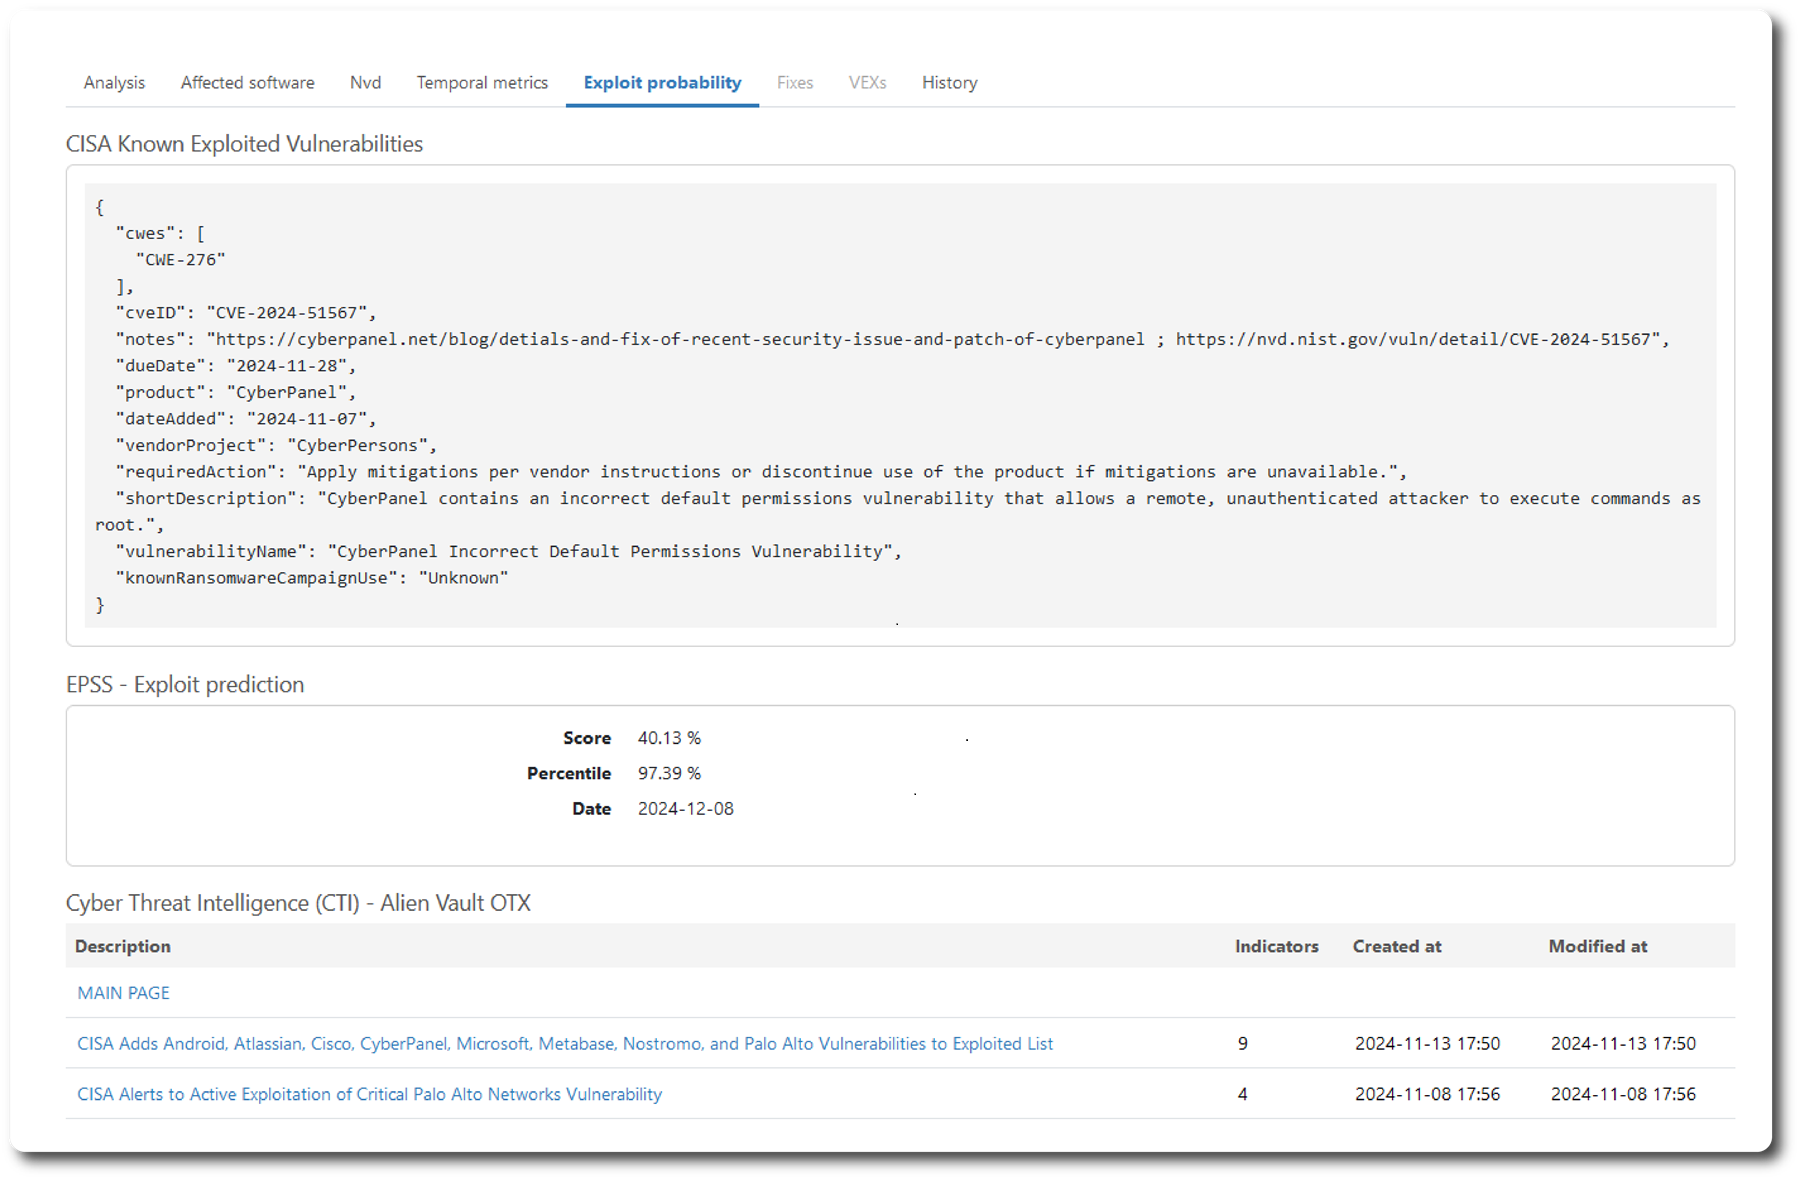Click the EPSS score value 40.13 %
The height and width of the screenshot is (1180, 1800).
pos(669,738)
